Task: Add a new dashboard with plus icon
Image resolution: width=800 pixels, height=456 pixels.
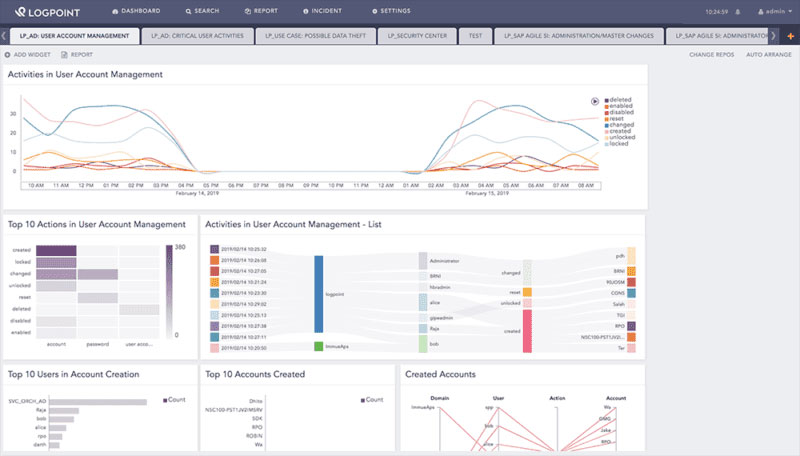Action: point(790,35)
